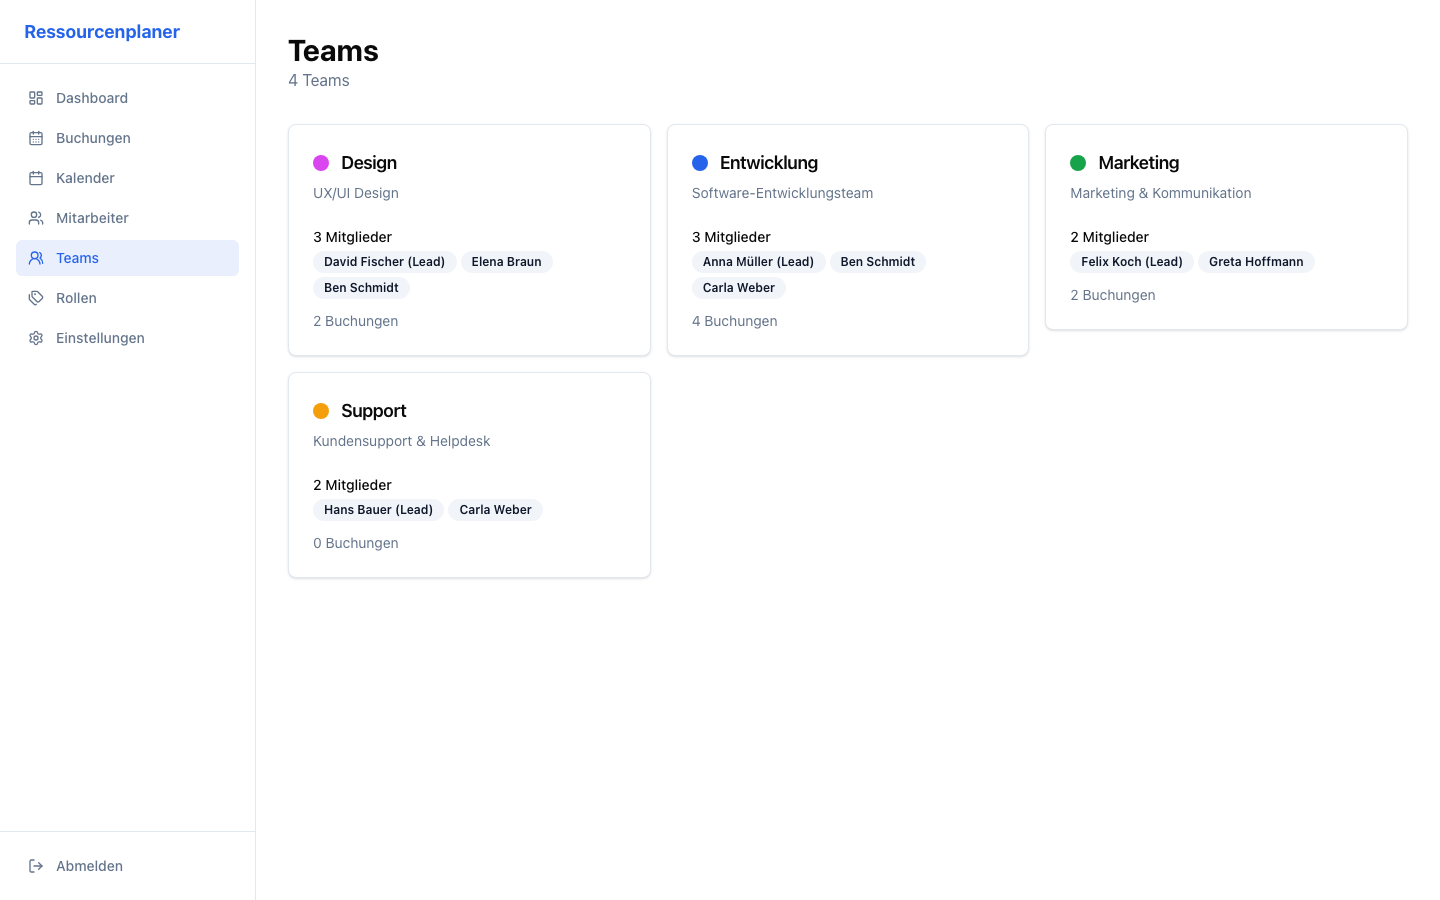The image size is (1440, 900).
Task: Click the orange color dot of Support team
Action: coord(321,410)
